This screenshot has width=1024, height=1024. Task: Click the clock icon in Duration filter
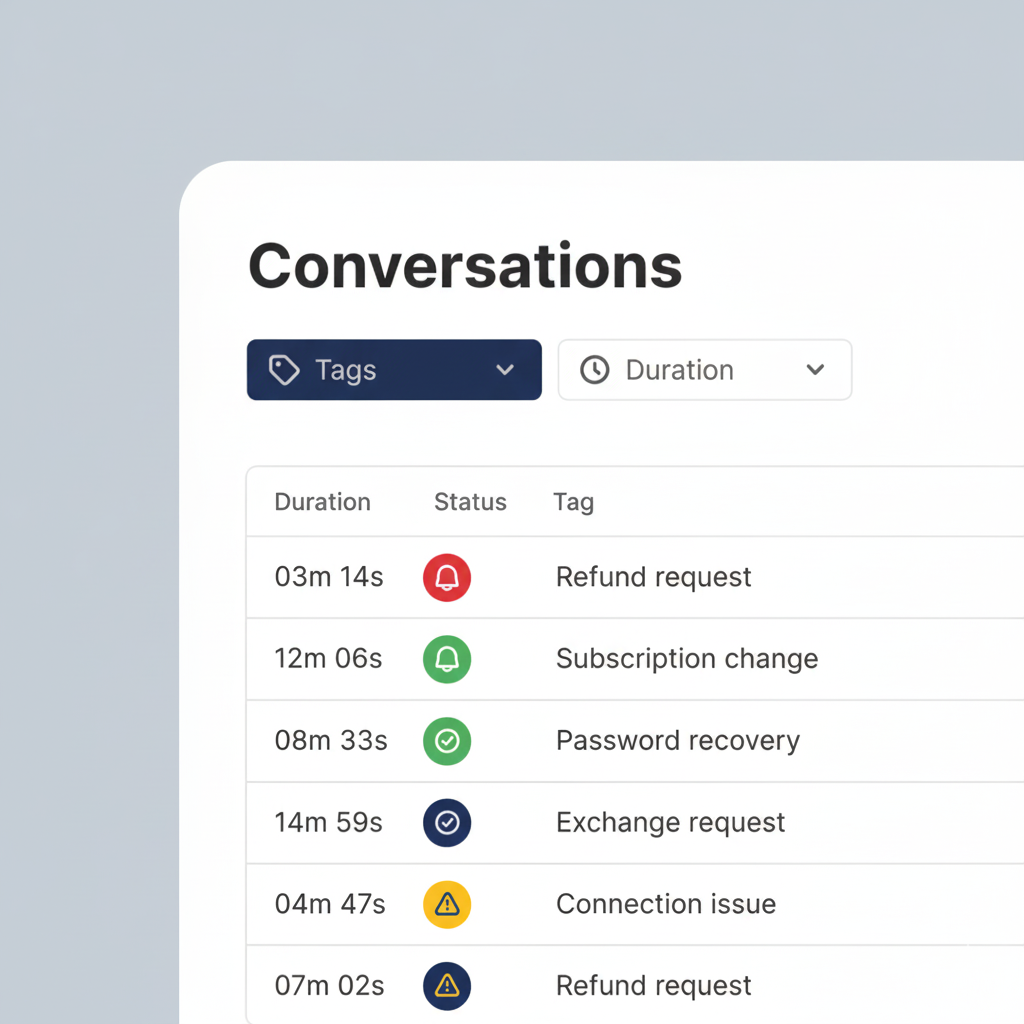click(x=595, y=370)
